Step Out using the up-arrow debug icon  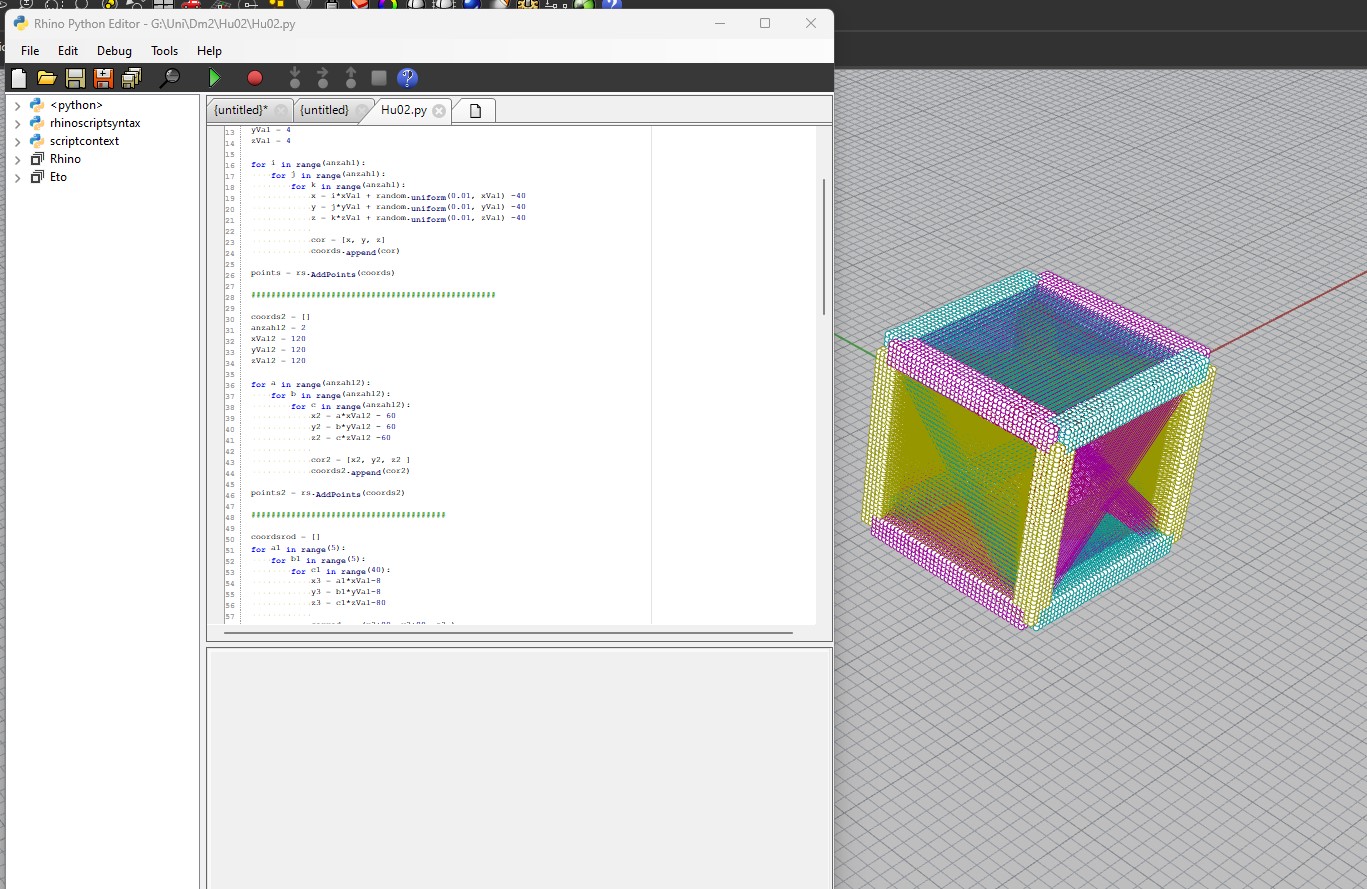click(x=349, y=77)
